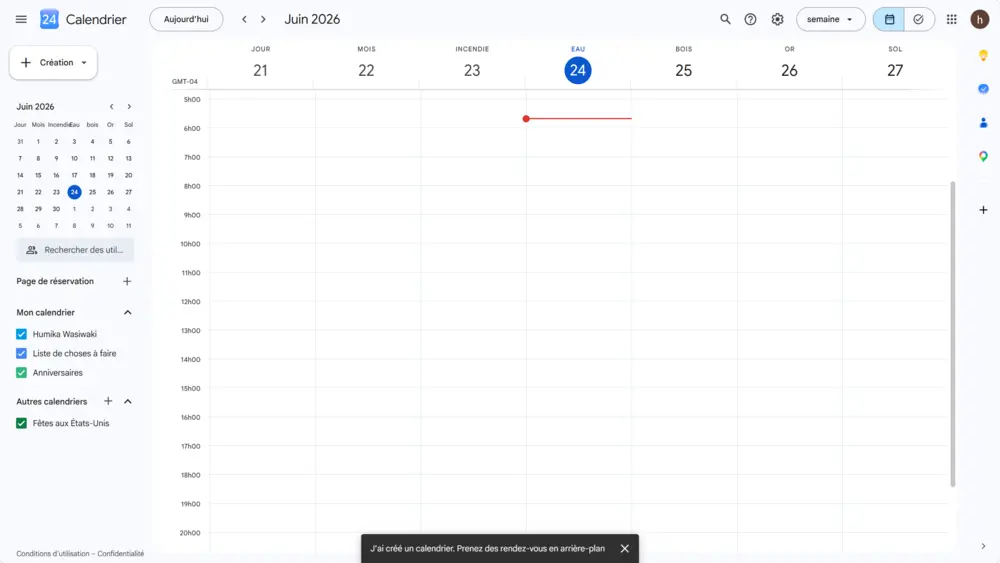Screen dimensions: 1000x563
Task: Select day 23 in week header
Action: 472,70
